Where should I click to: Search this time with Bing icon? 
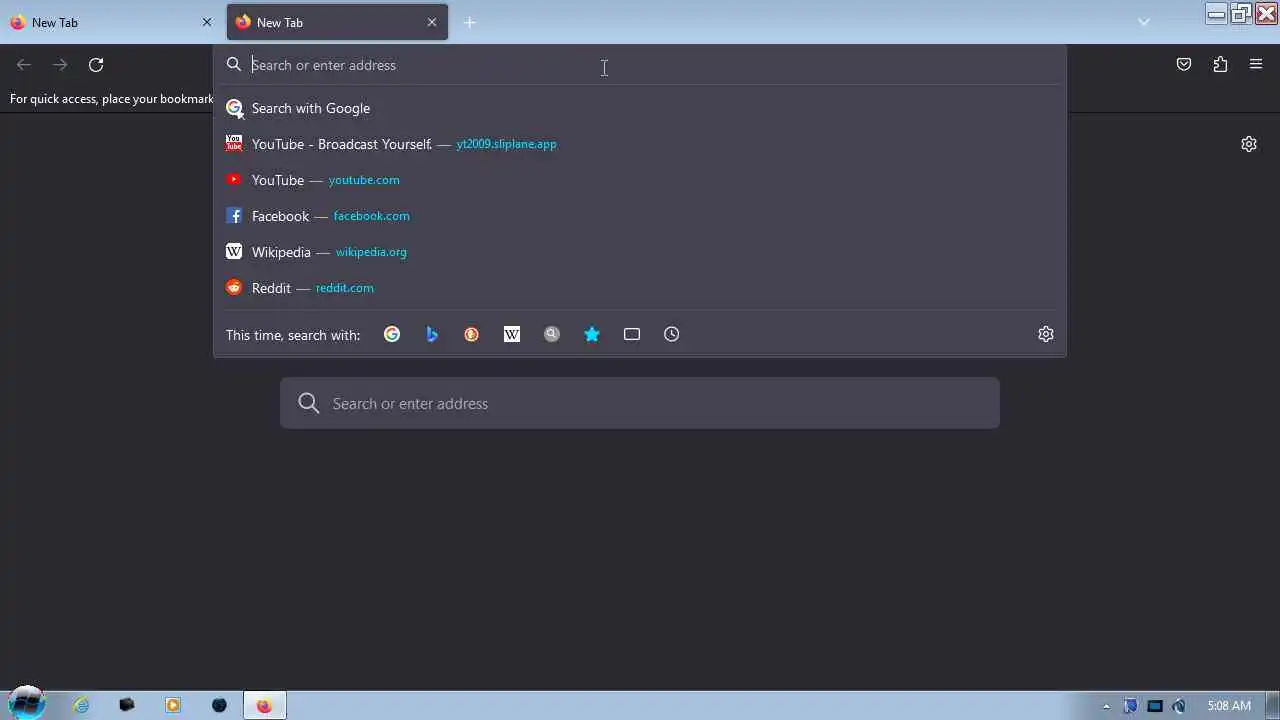(432, 334)
